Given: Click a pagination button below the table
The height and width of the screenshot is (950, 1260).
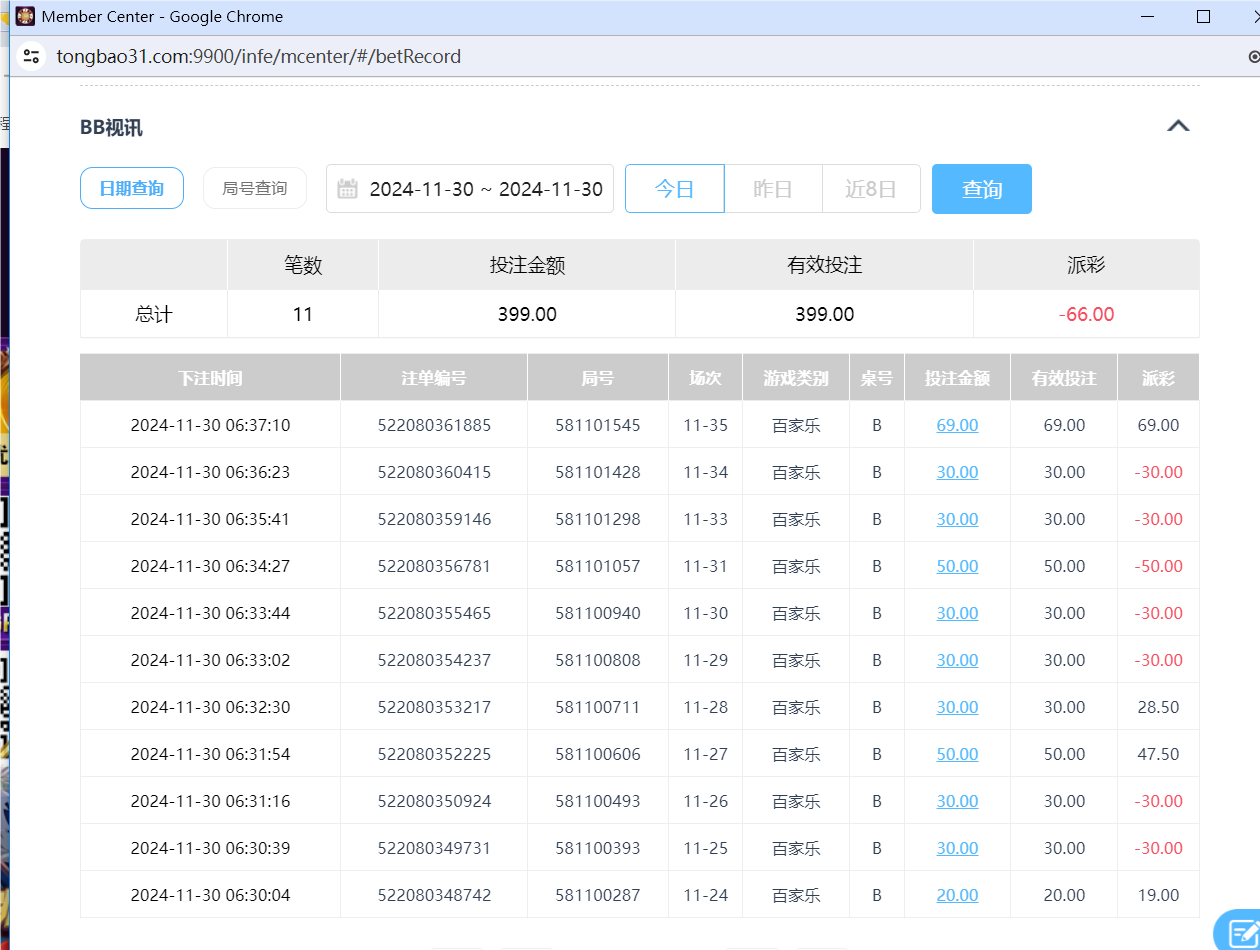Looking at the screenshot, I should click(x=458, y=946).
